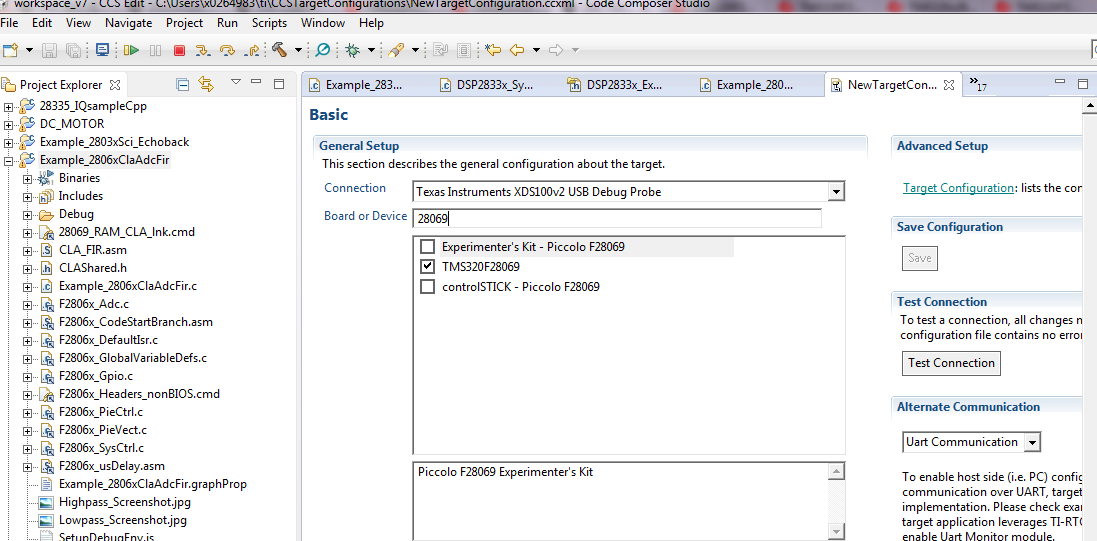This screenshot has width=1097, height=541.
Task: Check controlSTICK - Piccolo F28069 checkbox
Action: [x=427, y=286]
